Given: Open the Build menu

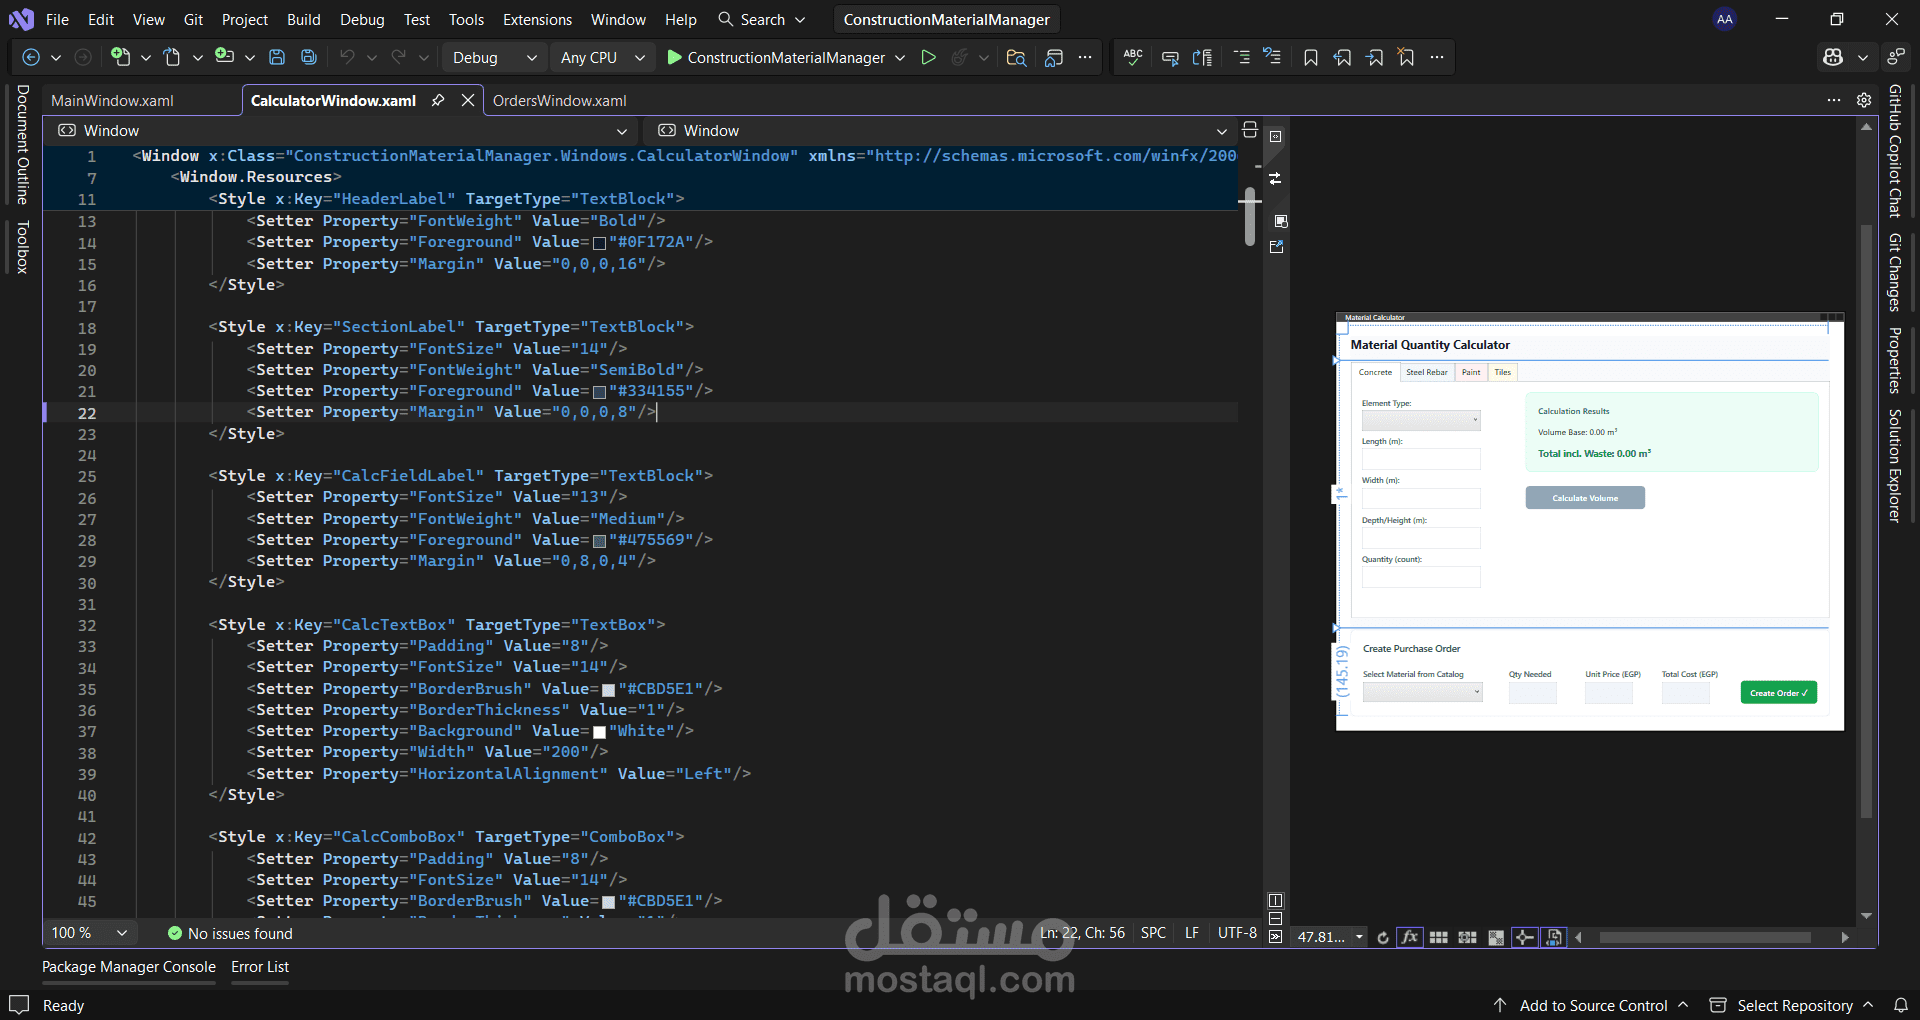Looking at the screenshot, I should pos(303,19).
